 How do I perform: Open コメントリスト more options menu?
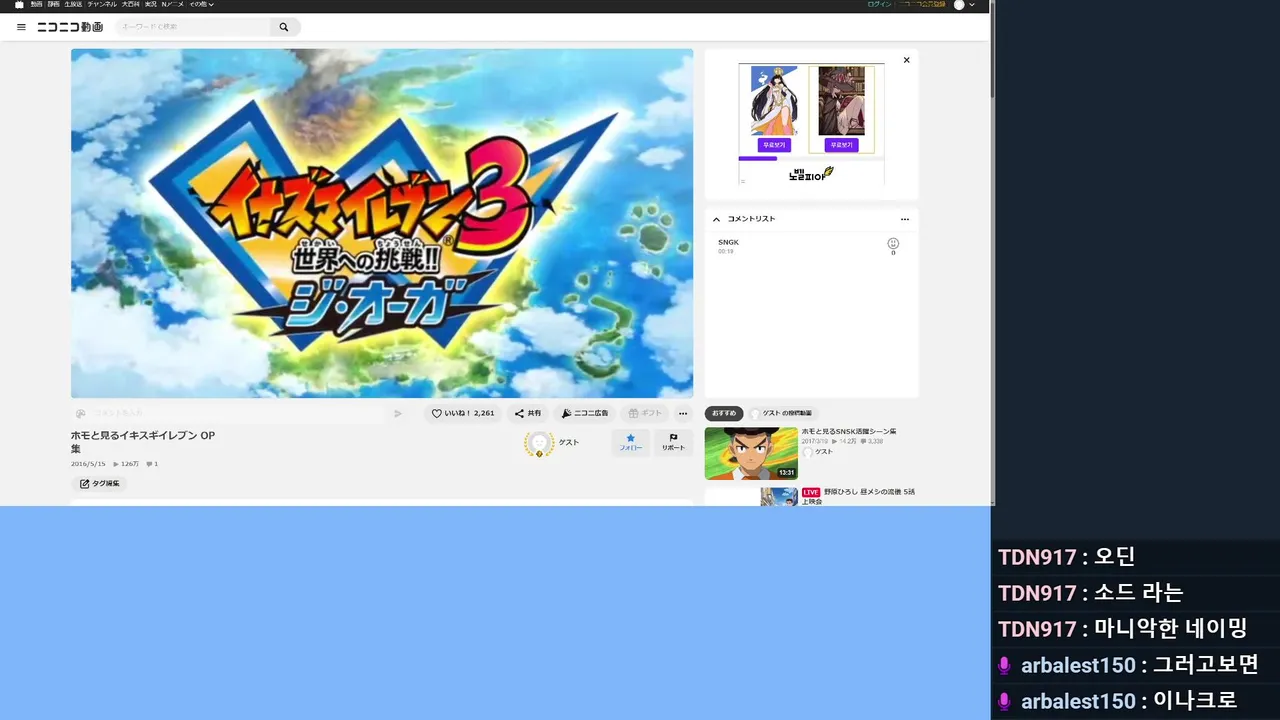(x=905, y=219)
